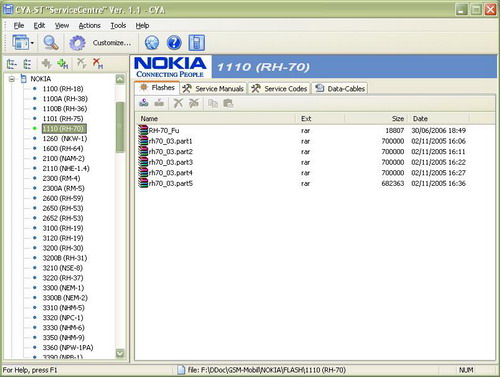Select file rh70_03.part1

click(165, 141)
